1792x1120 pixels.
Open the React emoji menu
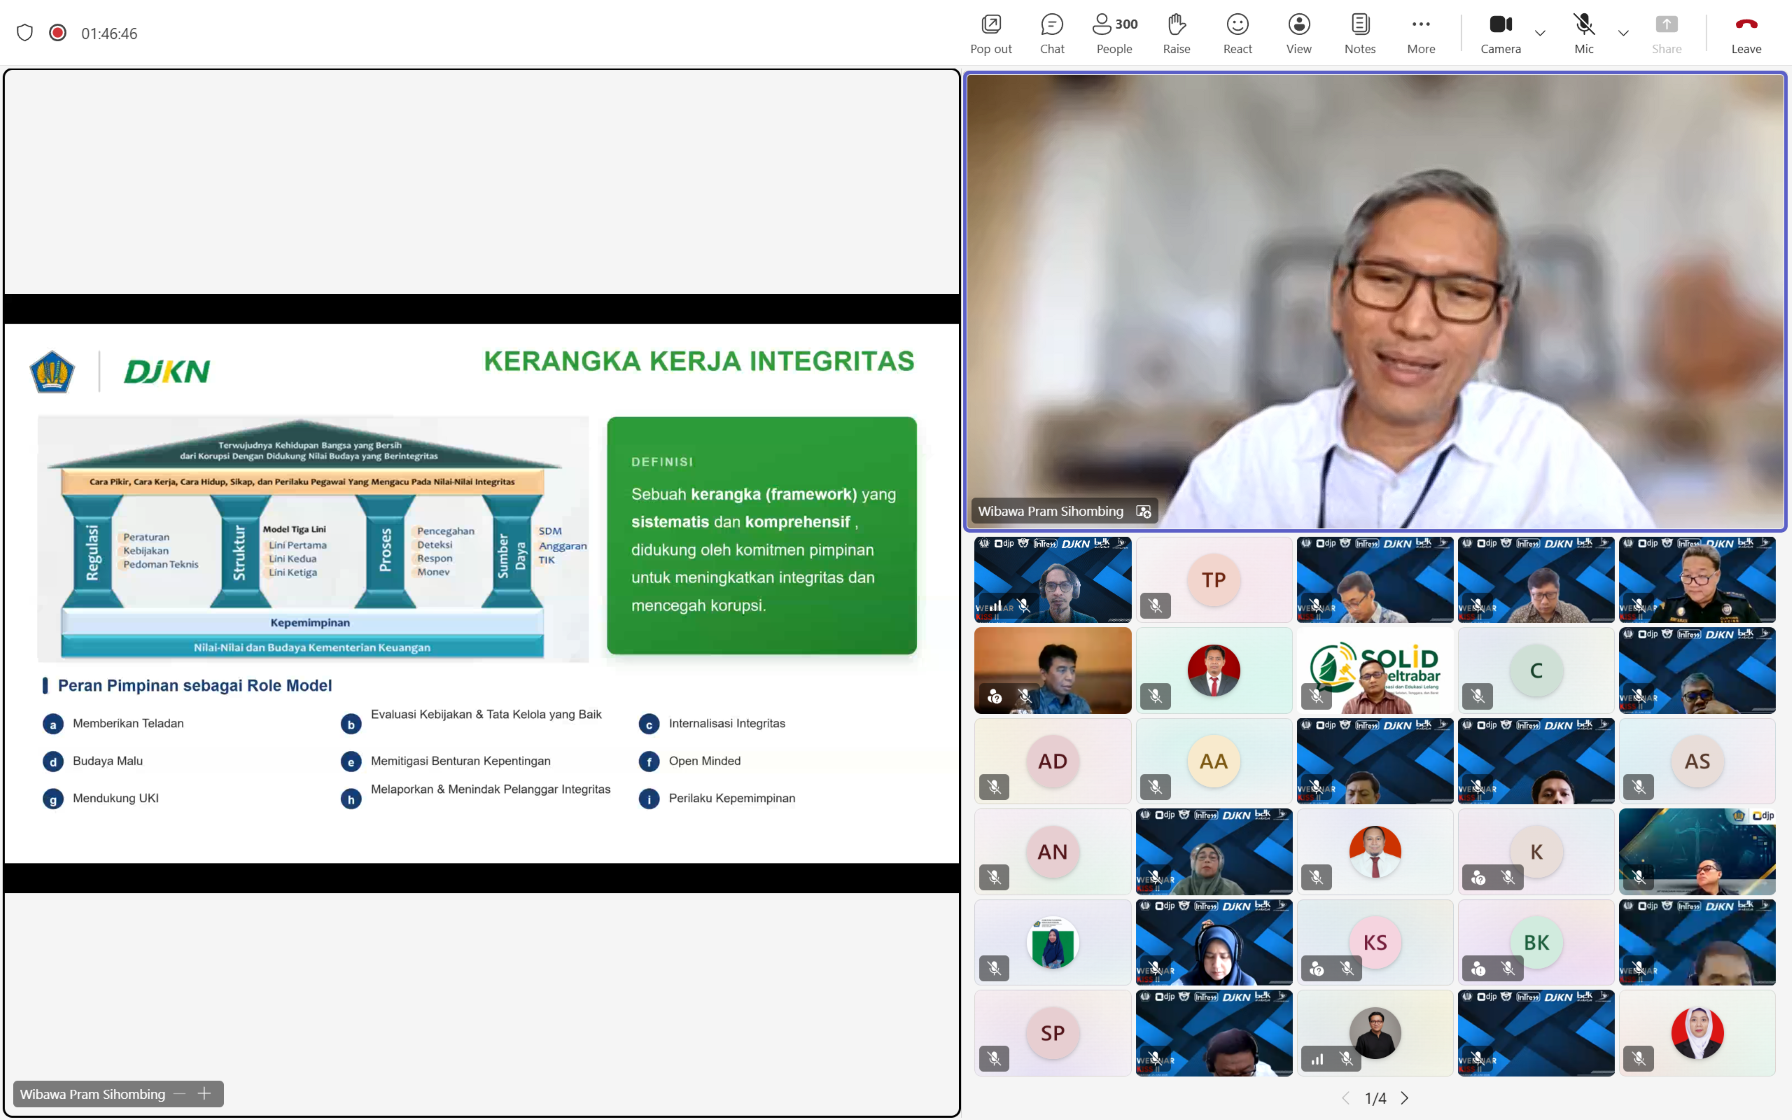(1237, 34)
